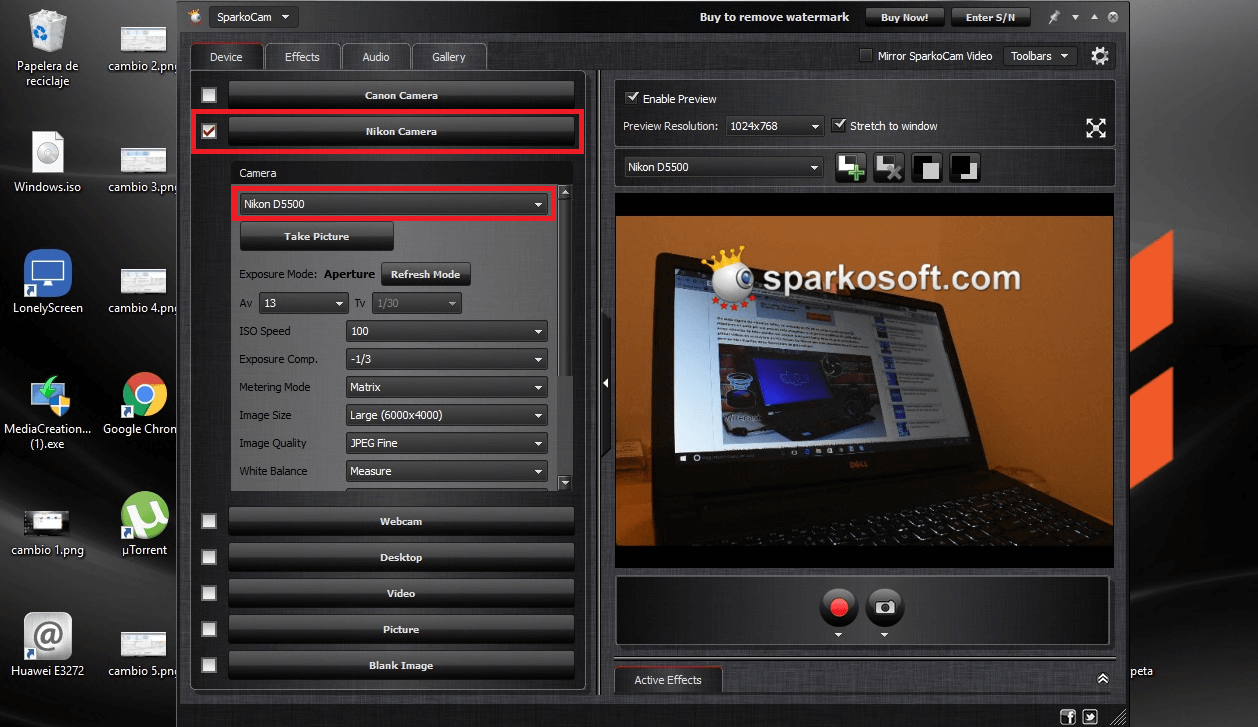Screen dimensions: 1258x727
Task: Select the Papelera de reciclaje desktop icon
Action: tap(48, 47)
